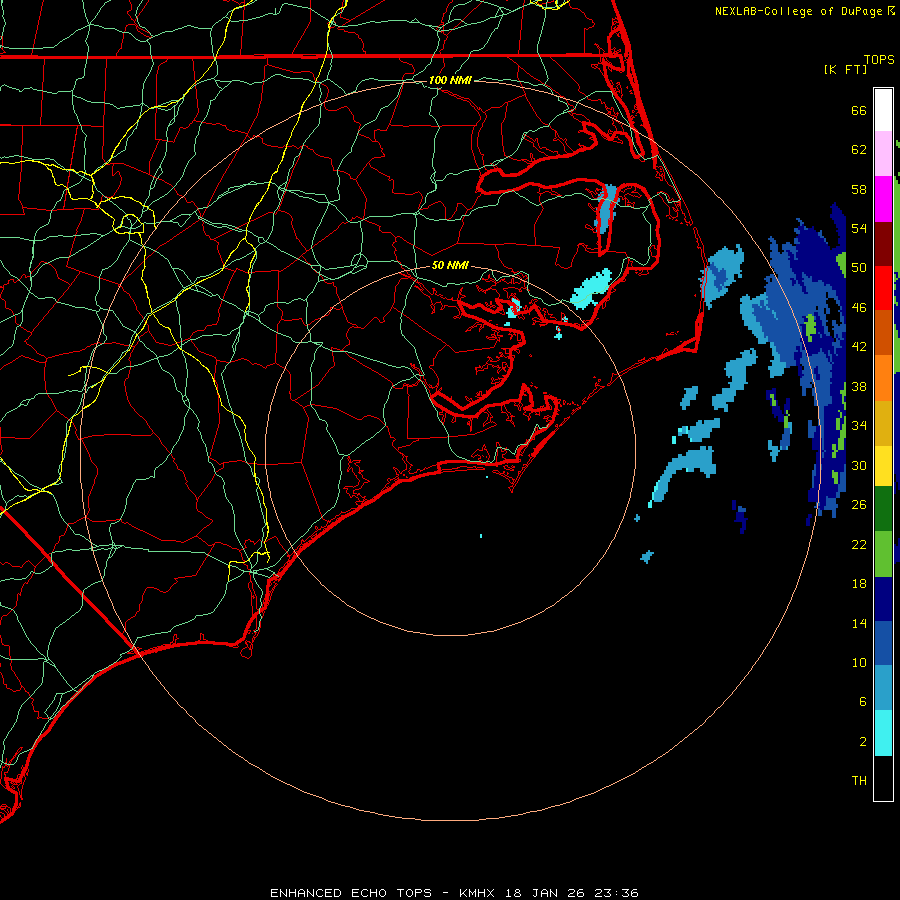
Task: Click the TOPS legend title
Action: tap(879, 60)
